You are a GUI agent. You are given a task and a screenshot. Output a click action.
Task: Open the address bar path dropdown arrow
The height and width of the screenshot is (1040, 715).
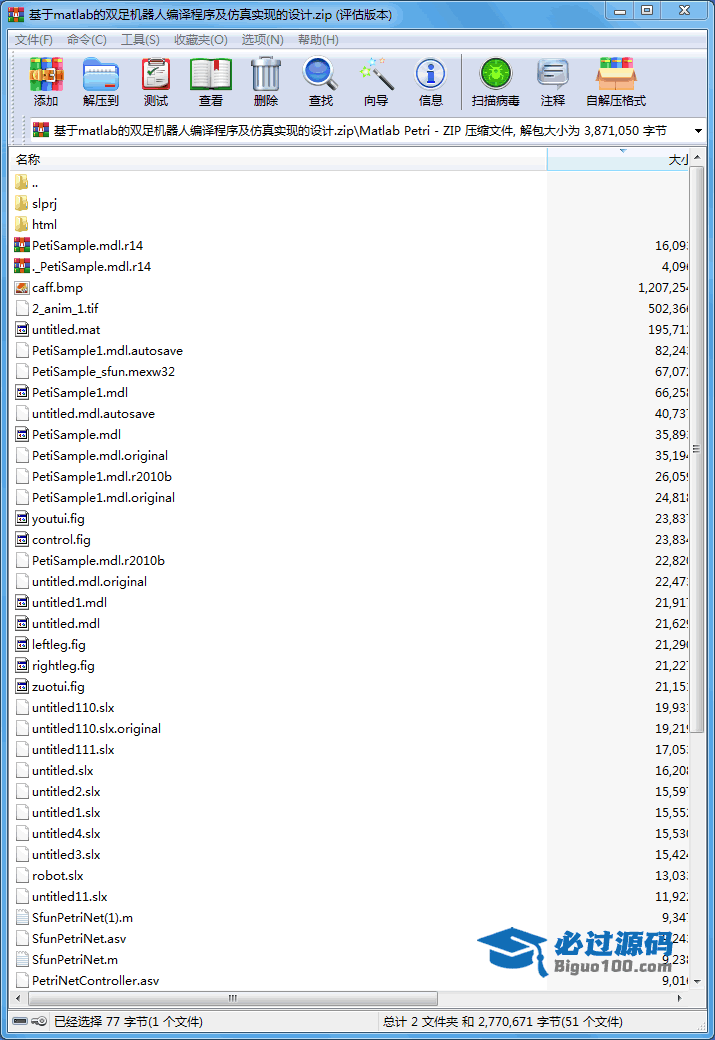pyautogui.click(x=698, y=131)
